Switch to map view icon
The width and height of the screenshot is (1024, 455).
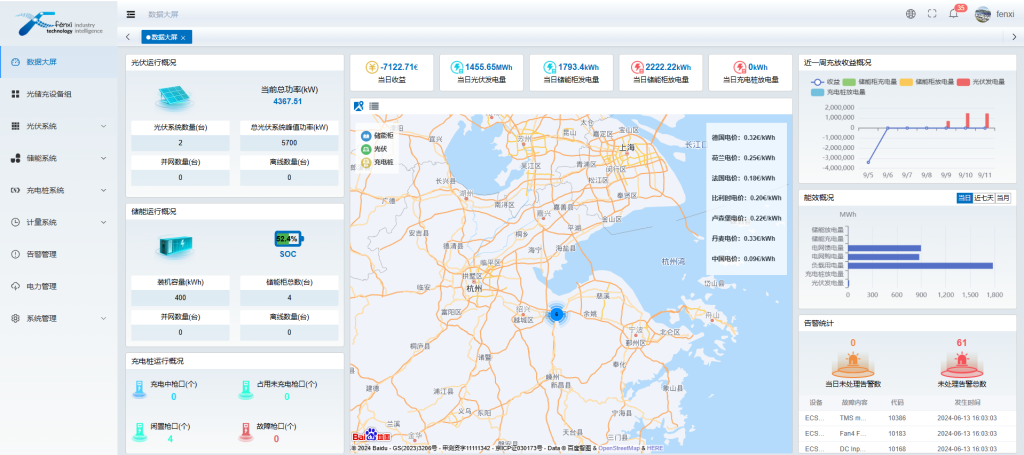(x=359, y=106)
